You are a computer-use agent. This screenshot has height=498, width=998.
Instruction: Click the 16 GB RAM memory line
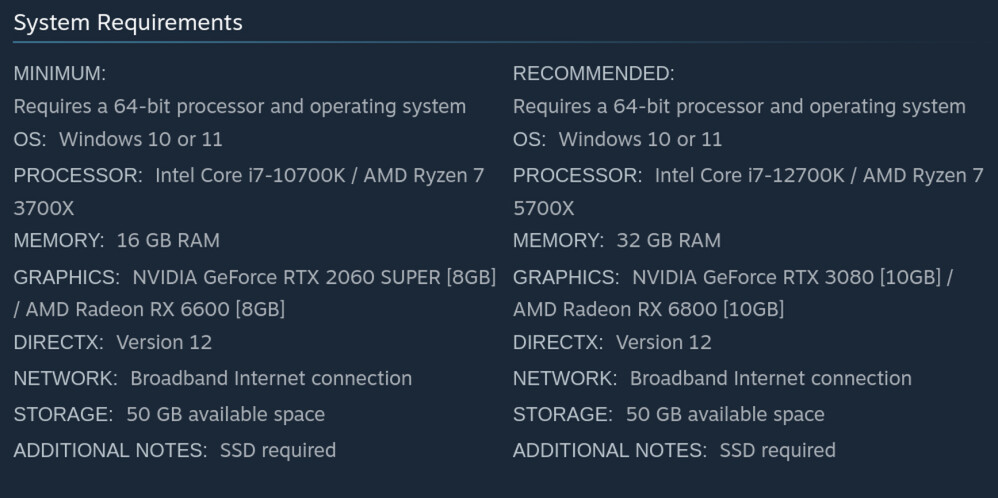pyautogui.click(x=116, y=240)
